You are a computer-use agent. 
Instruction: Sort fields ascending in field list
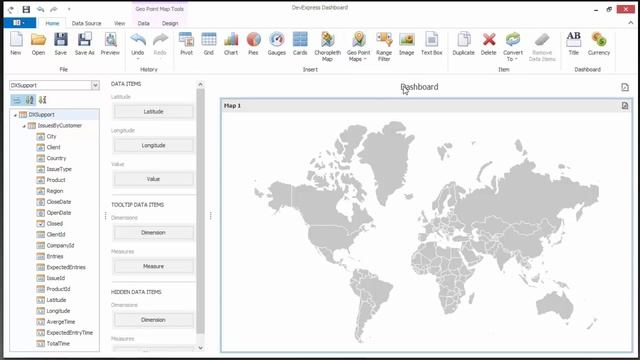[30, 100]
